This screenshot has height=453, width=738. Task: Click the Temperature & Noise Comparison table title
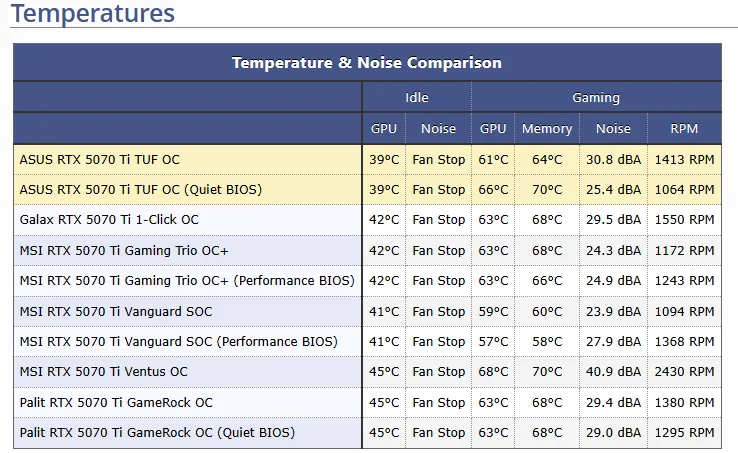[x=367, y=63]
